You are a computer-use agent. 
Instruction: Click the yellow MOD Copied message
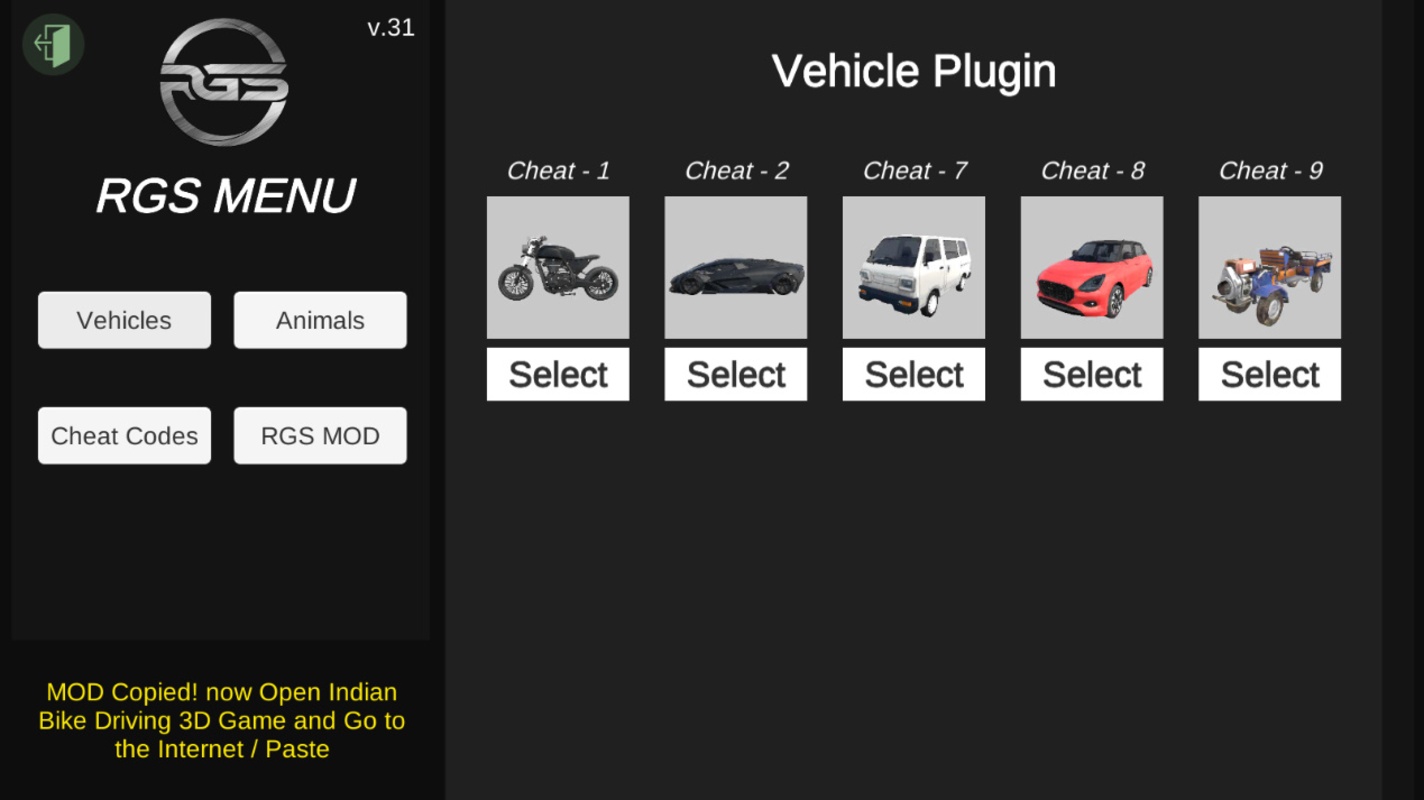(x=221, y=720)
